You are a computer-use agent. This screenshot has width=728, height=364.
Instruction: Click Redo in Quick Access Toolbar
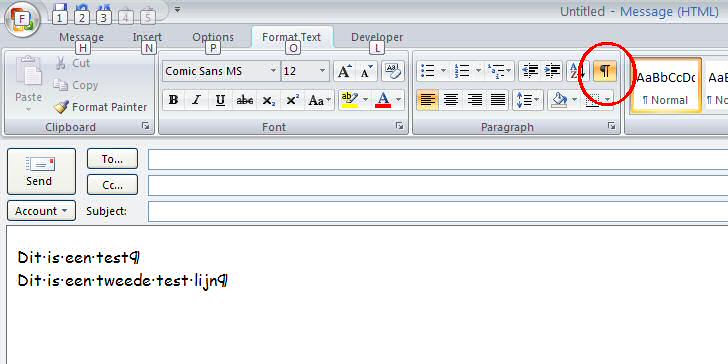[x=104, y=9]
